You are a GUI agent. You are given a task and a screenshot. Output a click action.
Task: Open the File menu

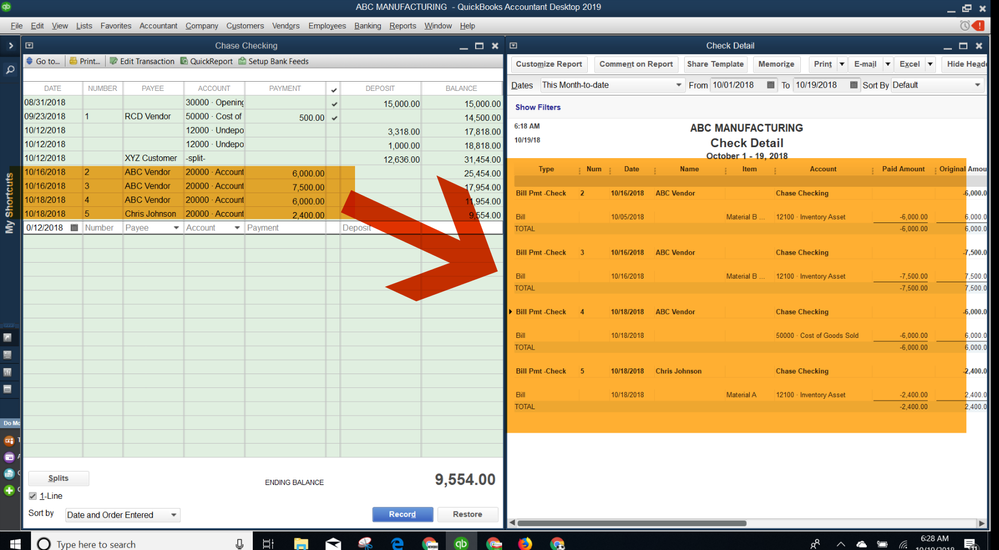(17, 25)
